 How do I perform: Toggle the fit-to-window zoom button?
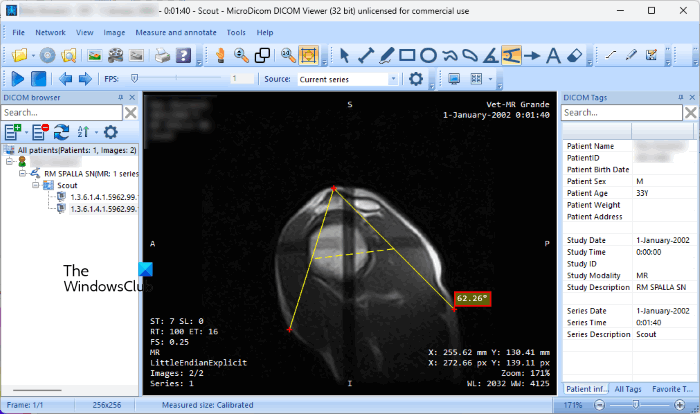pyautogui.click(x=309, y=55)
